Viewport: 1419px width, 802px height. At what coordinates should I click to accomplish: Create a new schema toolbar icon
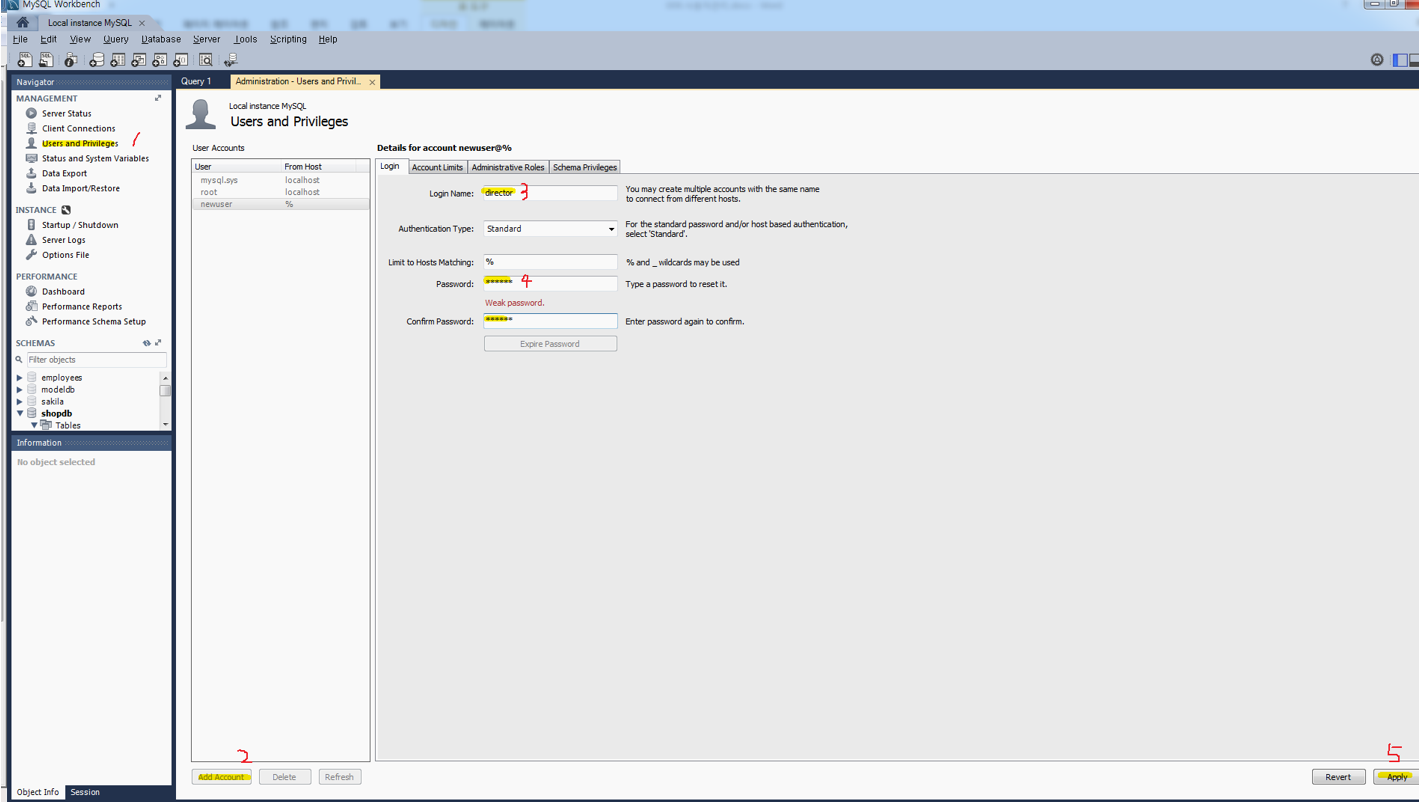click(96, 60)
